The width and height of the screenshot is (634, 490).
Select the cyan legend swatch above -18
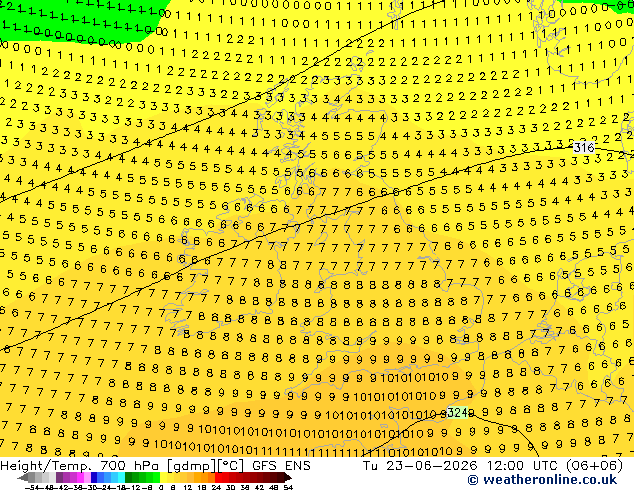click(122, 477)
